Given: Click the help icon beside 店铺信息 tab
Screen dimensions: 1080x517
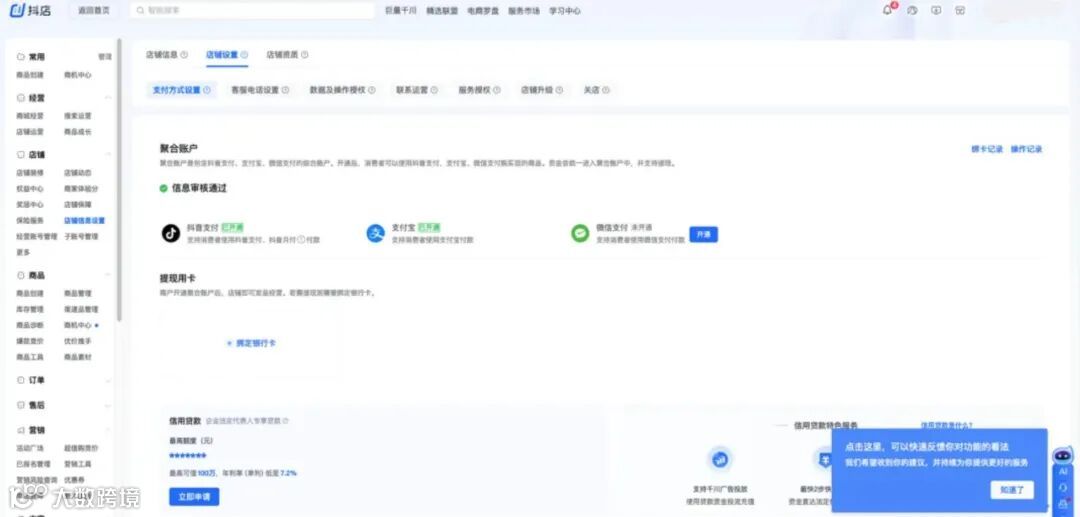Looking at the screenshot, I should (x=184, y=54).
